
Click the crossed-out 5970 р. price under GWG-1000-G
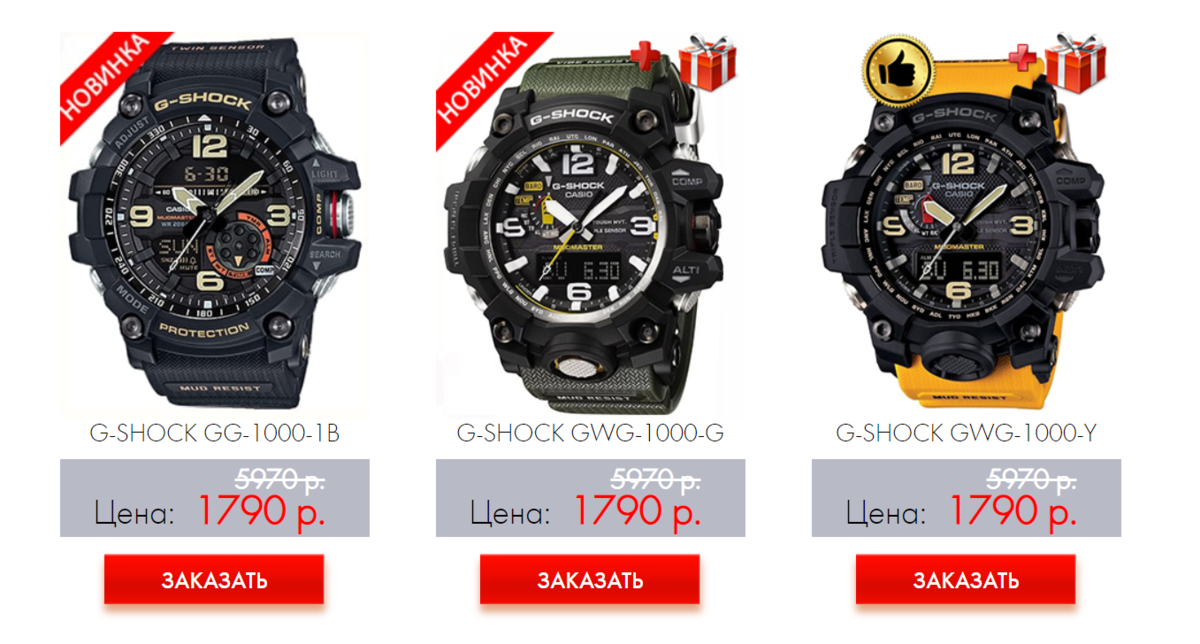click(655, 478)
